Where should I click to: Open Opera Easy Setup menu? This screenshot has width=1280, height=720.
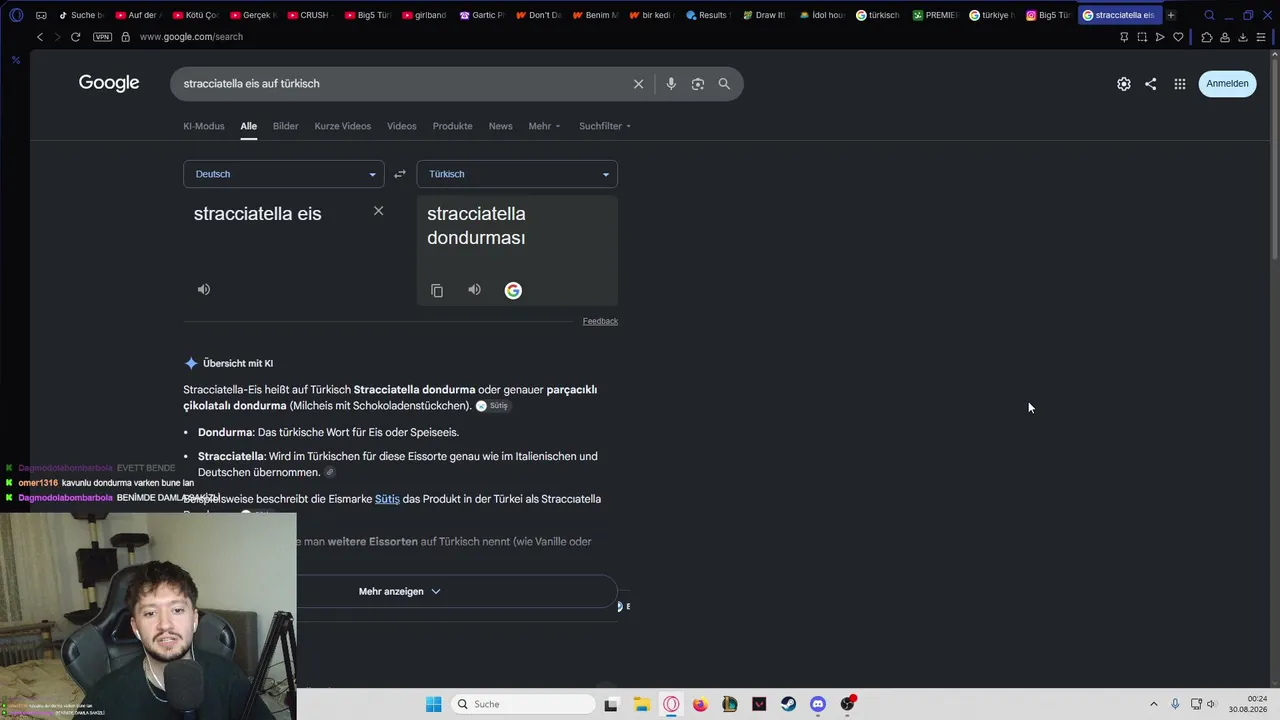[1262, 37]
